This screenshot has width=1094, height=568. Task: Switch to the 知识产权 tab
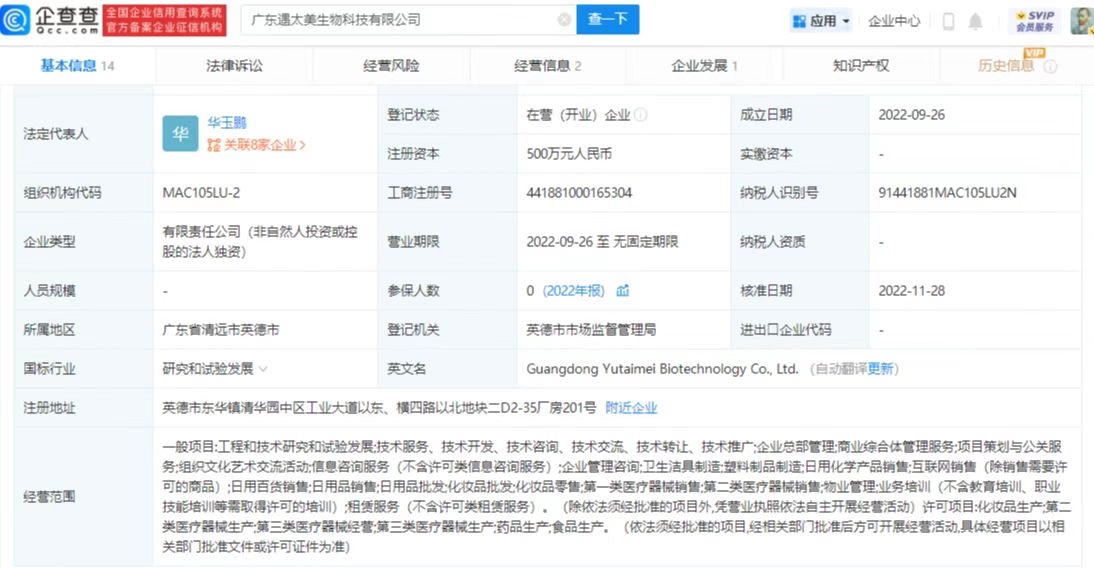click(860, 66)
